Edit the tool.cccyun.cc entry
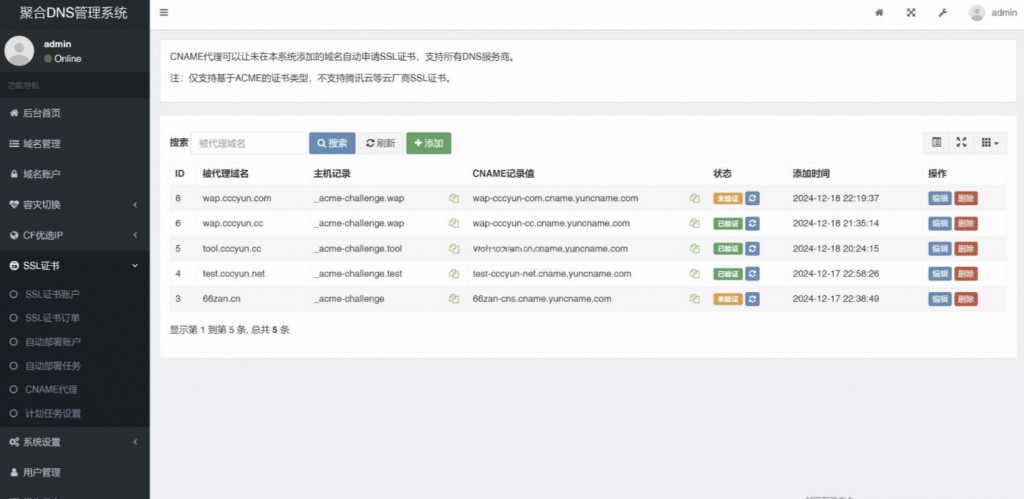Image resolution: width=1024 pixels, height=499 pixels. click(940, 249)
